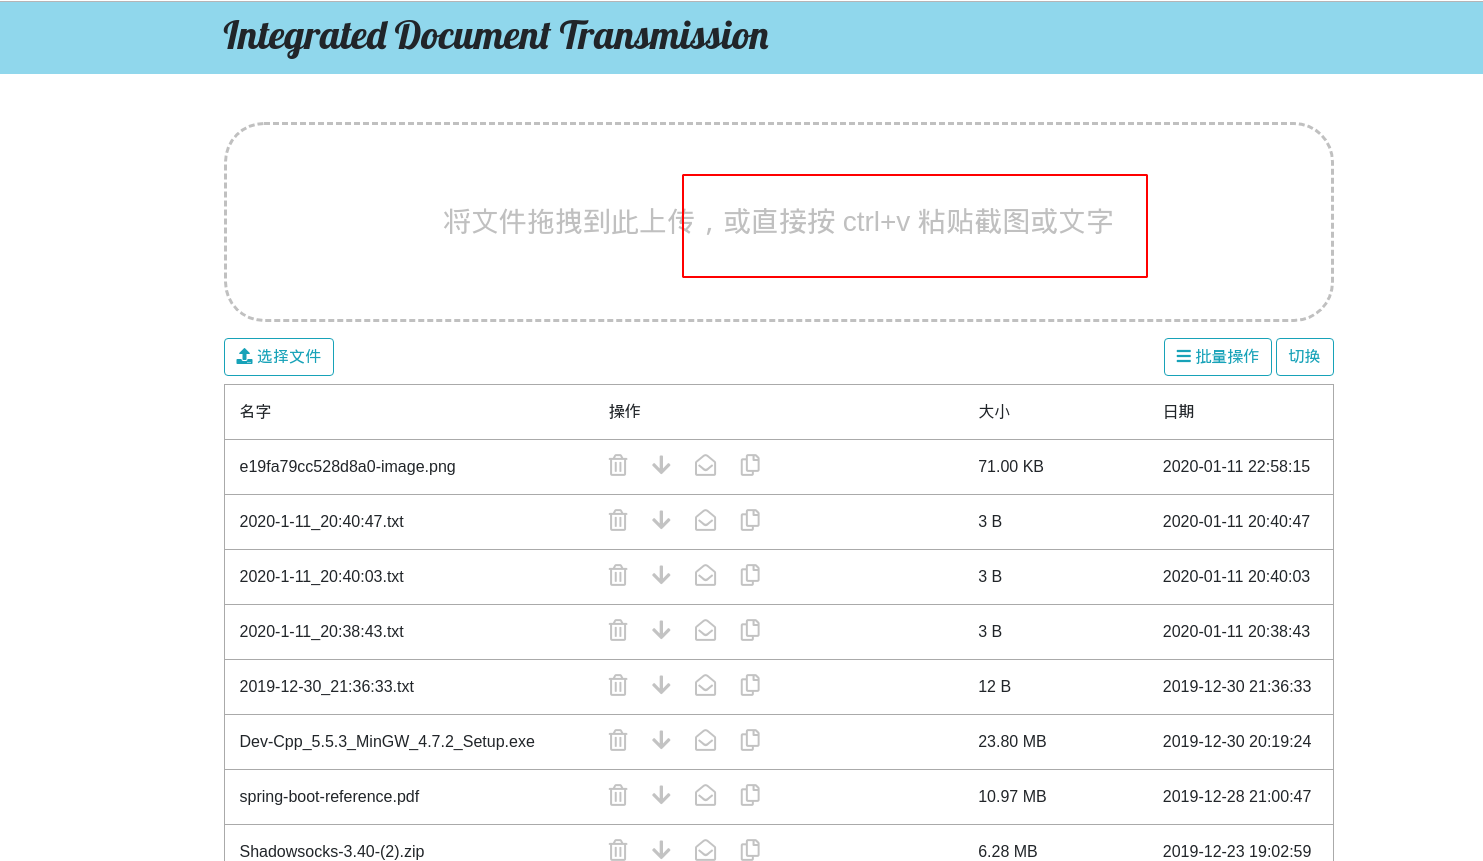Click the 日期 column header

(x=1178, y=412)
